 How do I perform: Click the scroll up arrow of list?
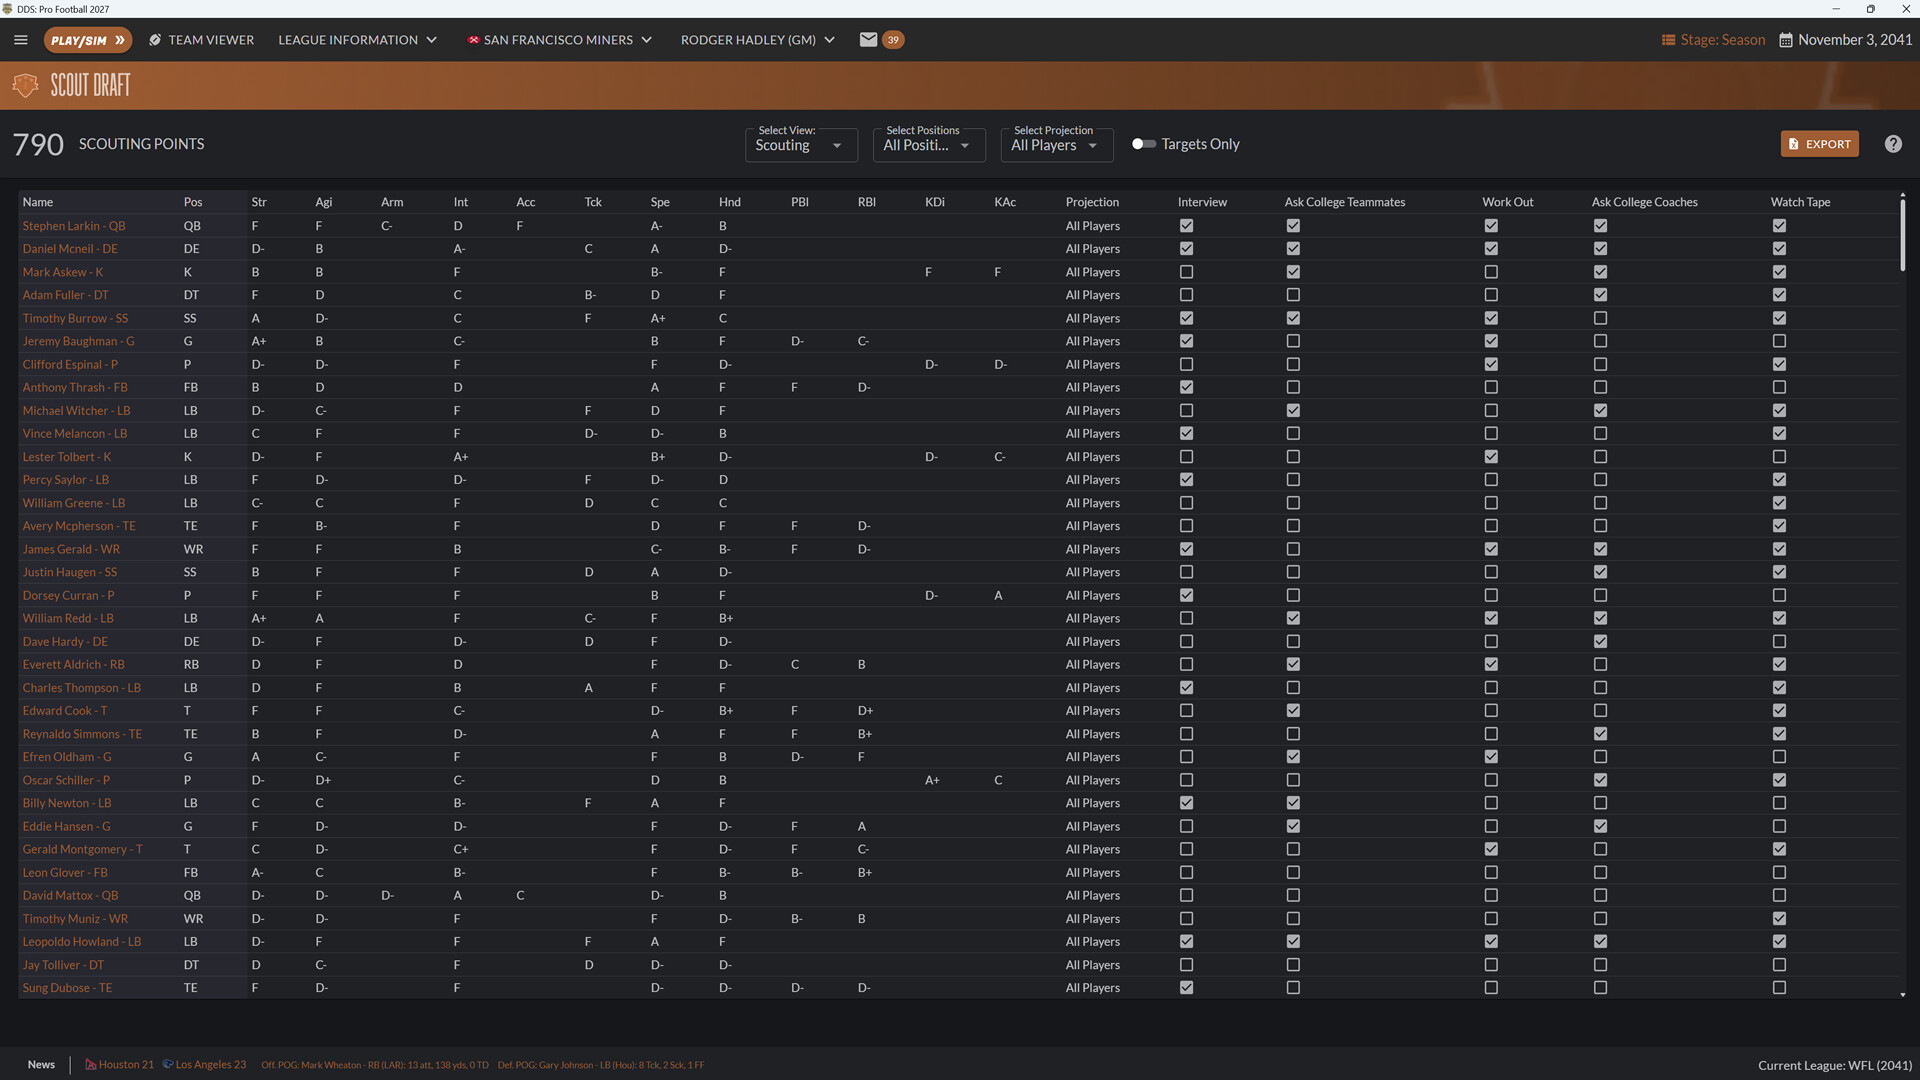click(x=1902, y=196)
